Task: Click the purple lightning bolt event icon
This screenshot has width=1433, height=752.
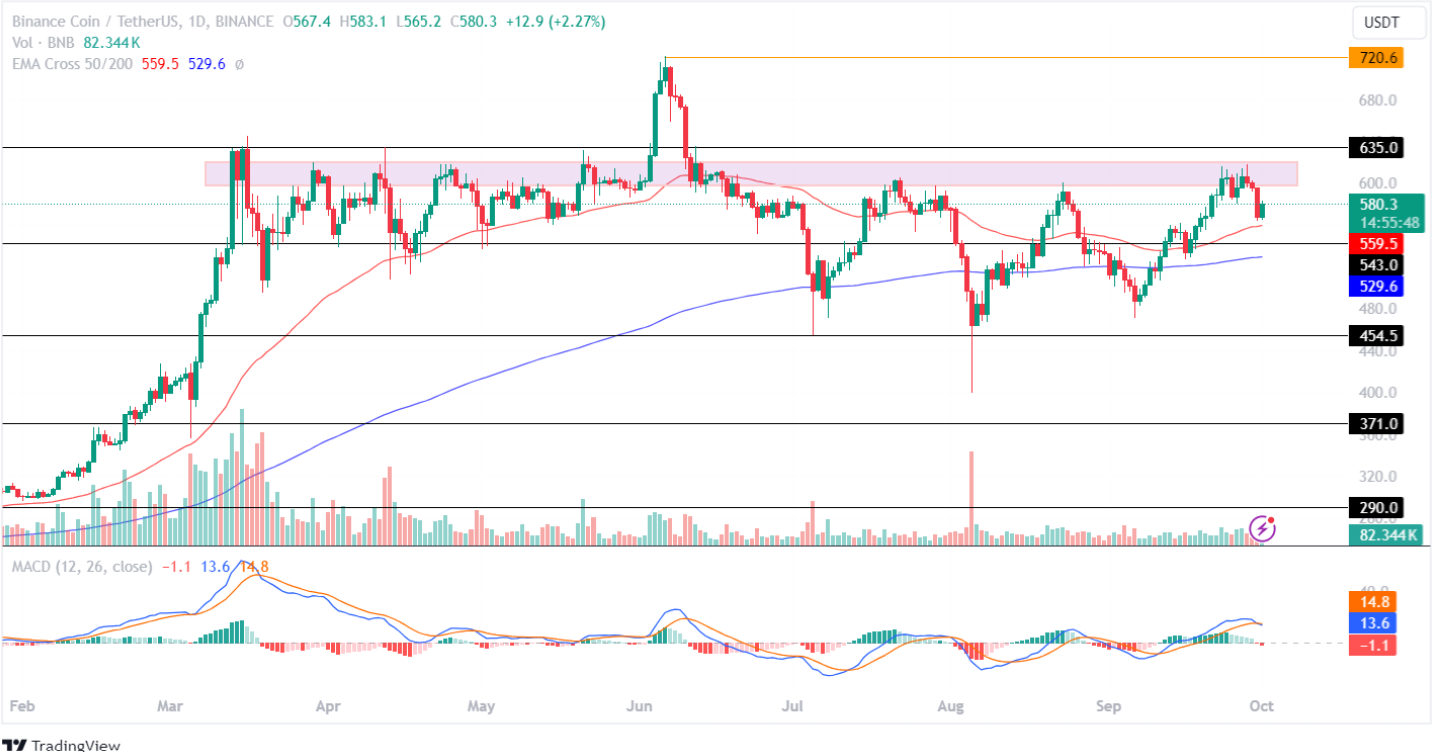Action: coord(1263,527)
